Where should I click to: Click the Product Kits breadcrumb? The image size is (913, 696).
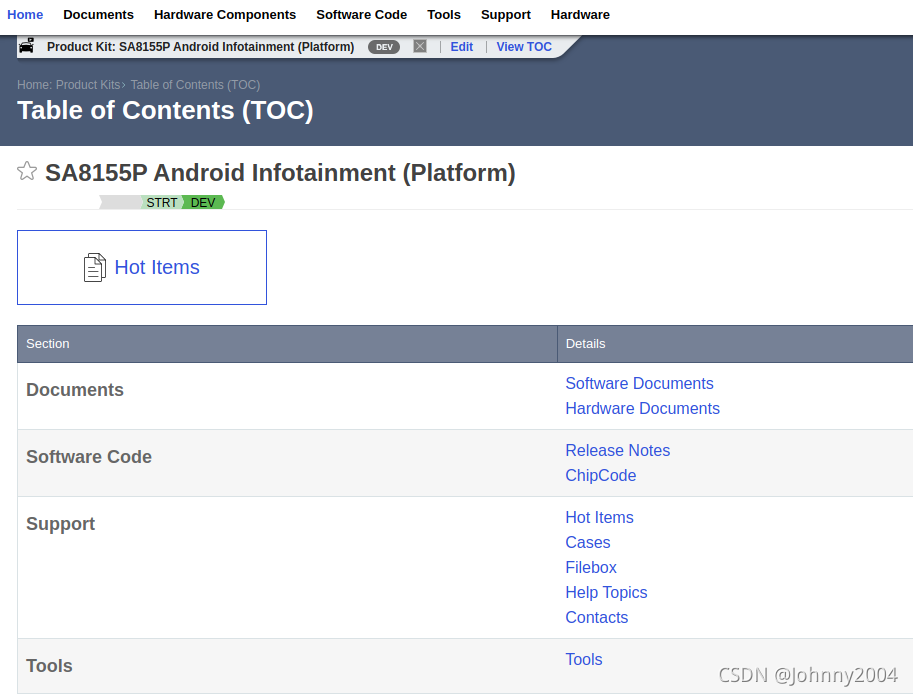88,84
